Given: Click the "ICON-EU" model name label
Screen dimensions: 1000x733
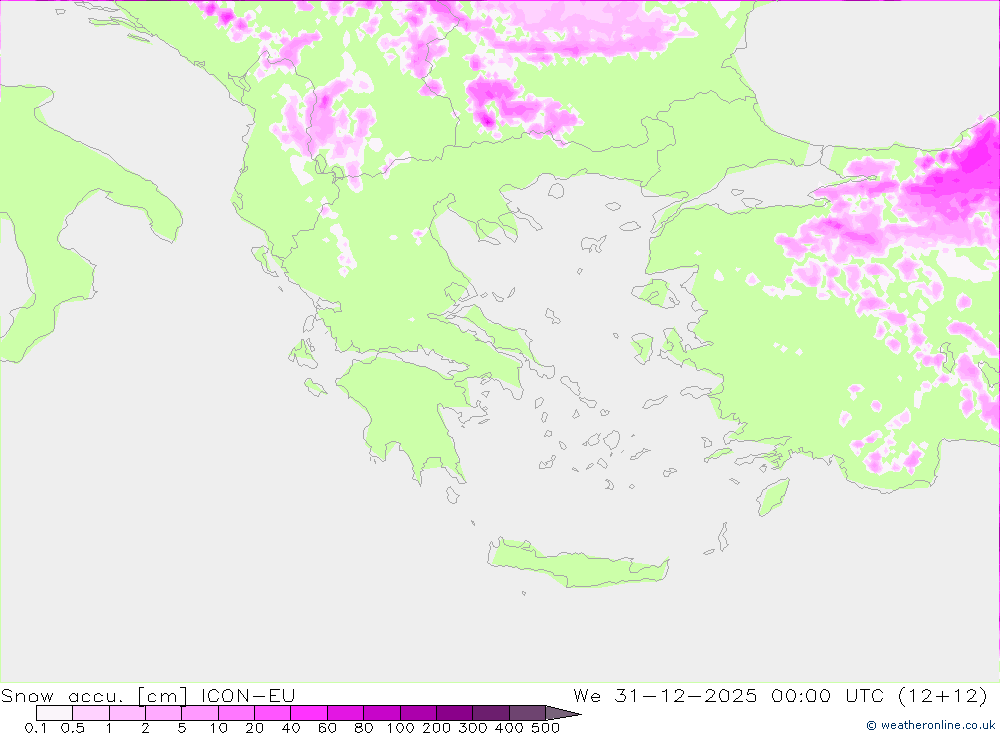Looking at the screenshot, I should 248,695.
